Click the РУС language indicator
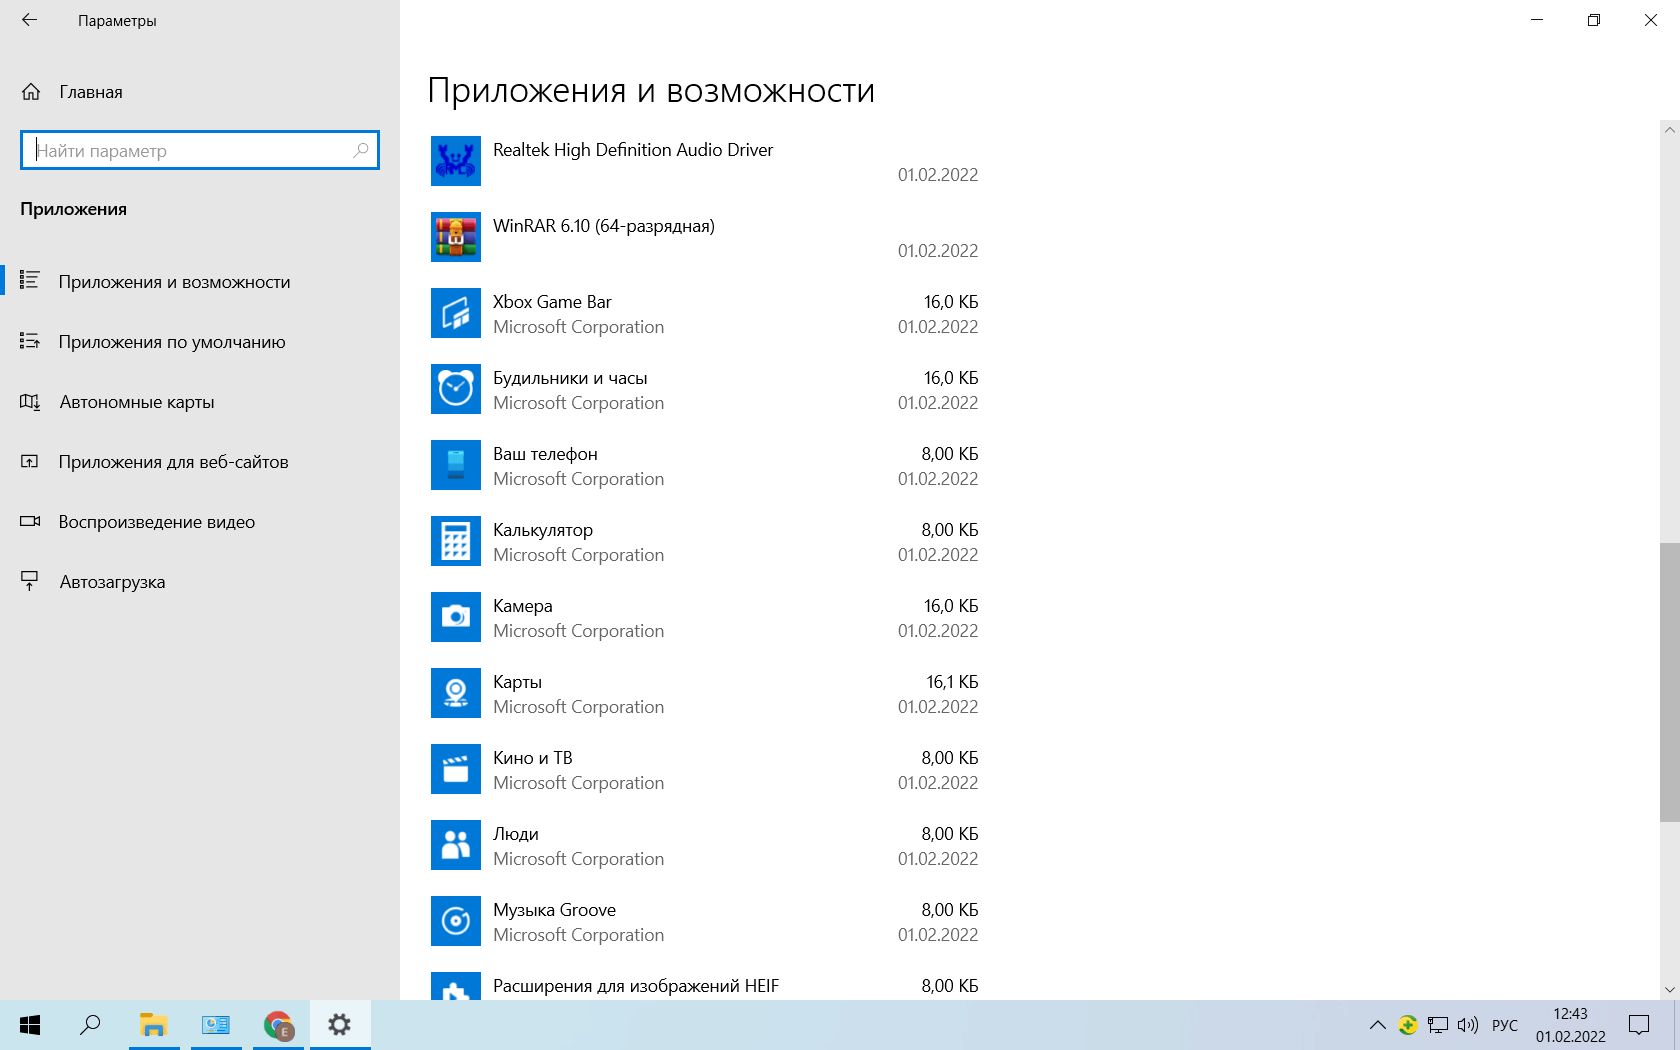The width and height of the screenshot is (1680, 1050). coord(1504,1025)
